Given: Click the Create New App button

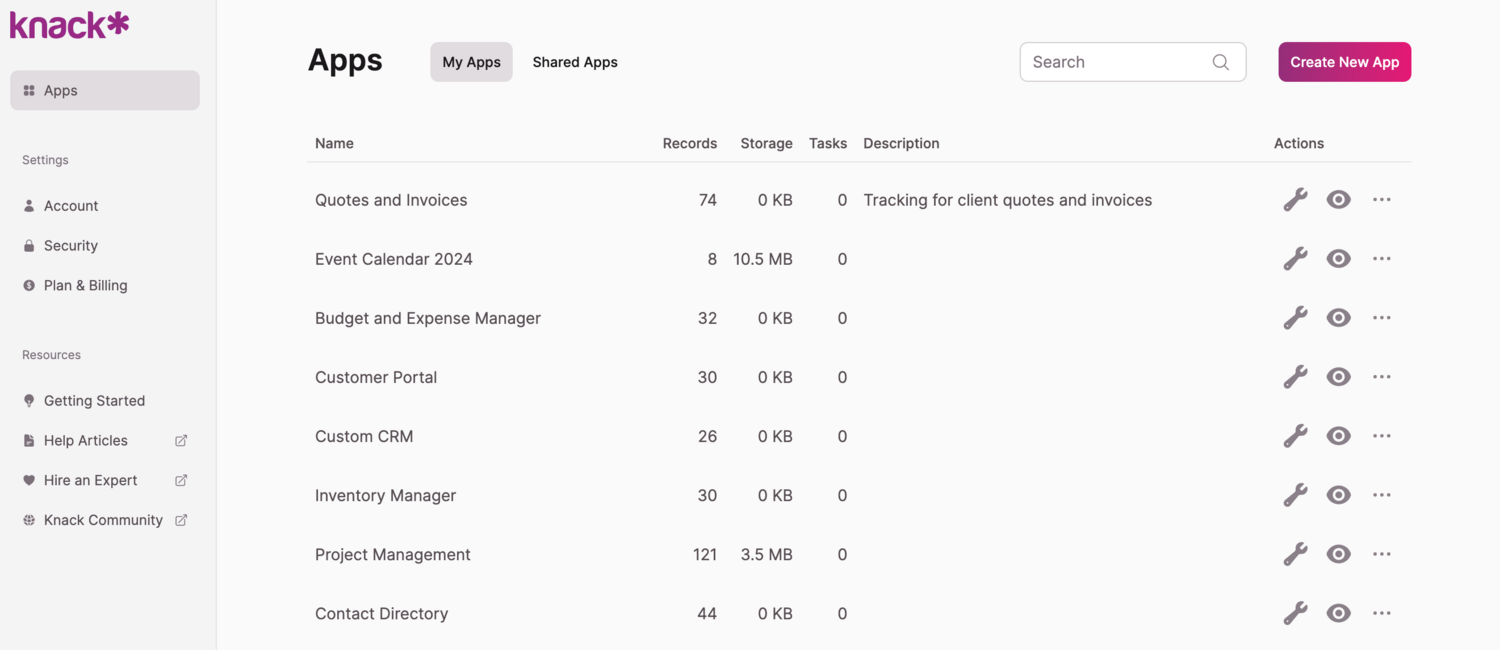Looking at the screenshot, I should click(x=1344, y=61).
